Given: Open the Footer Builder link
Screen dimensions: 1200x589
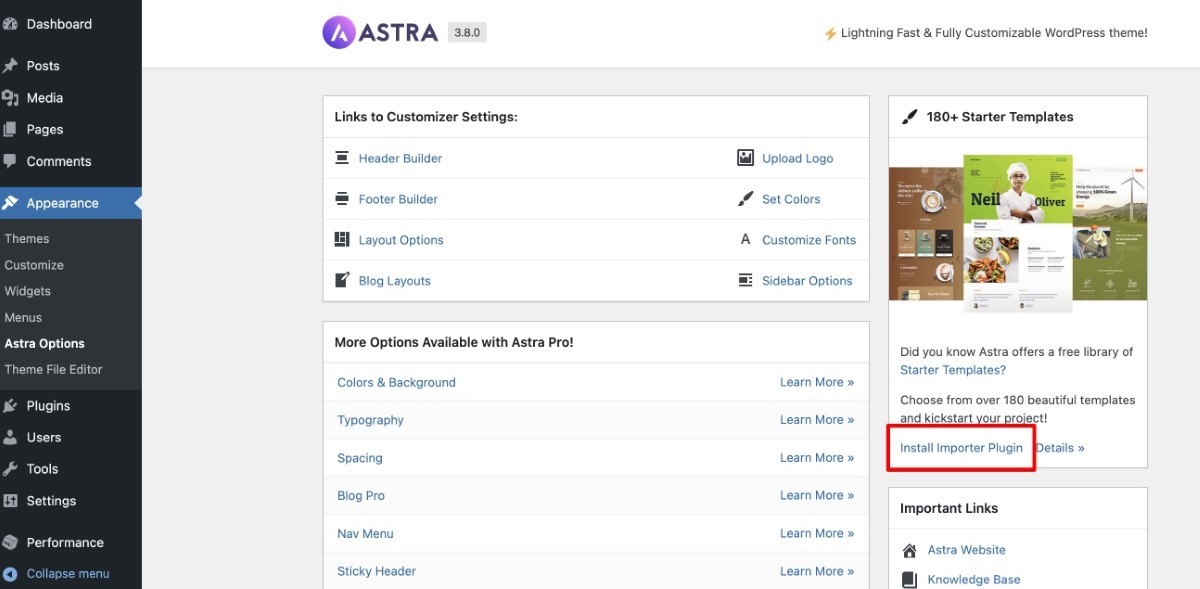Looking at the screenshot, I should pyautogui.click(x=398, y=199).
